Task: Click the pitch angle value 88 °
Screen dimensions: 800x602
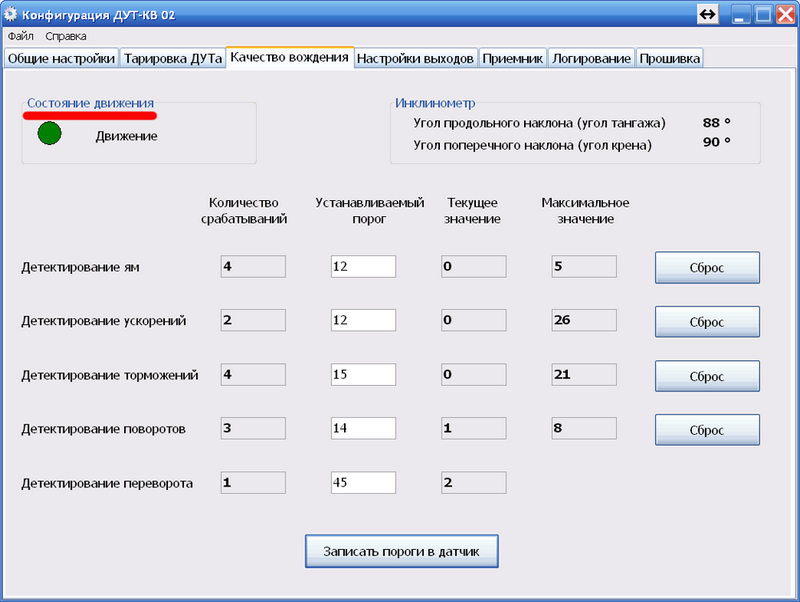Action: pos(716,122)
